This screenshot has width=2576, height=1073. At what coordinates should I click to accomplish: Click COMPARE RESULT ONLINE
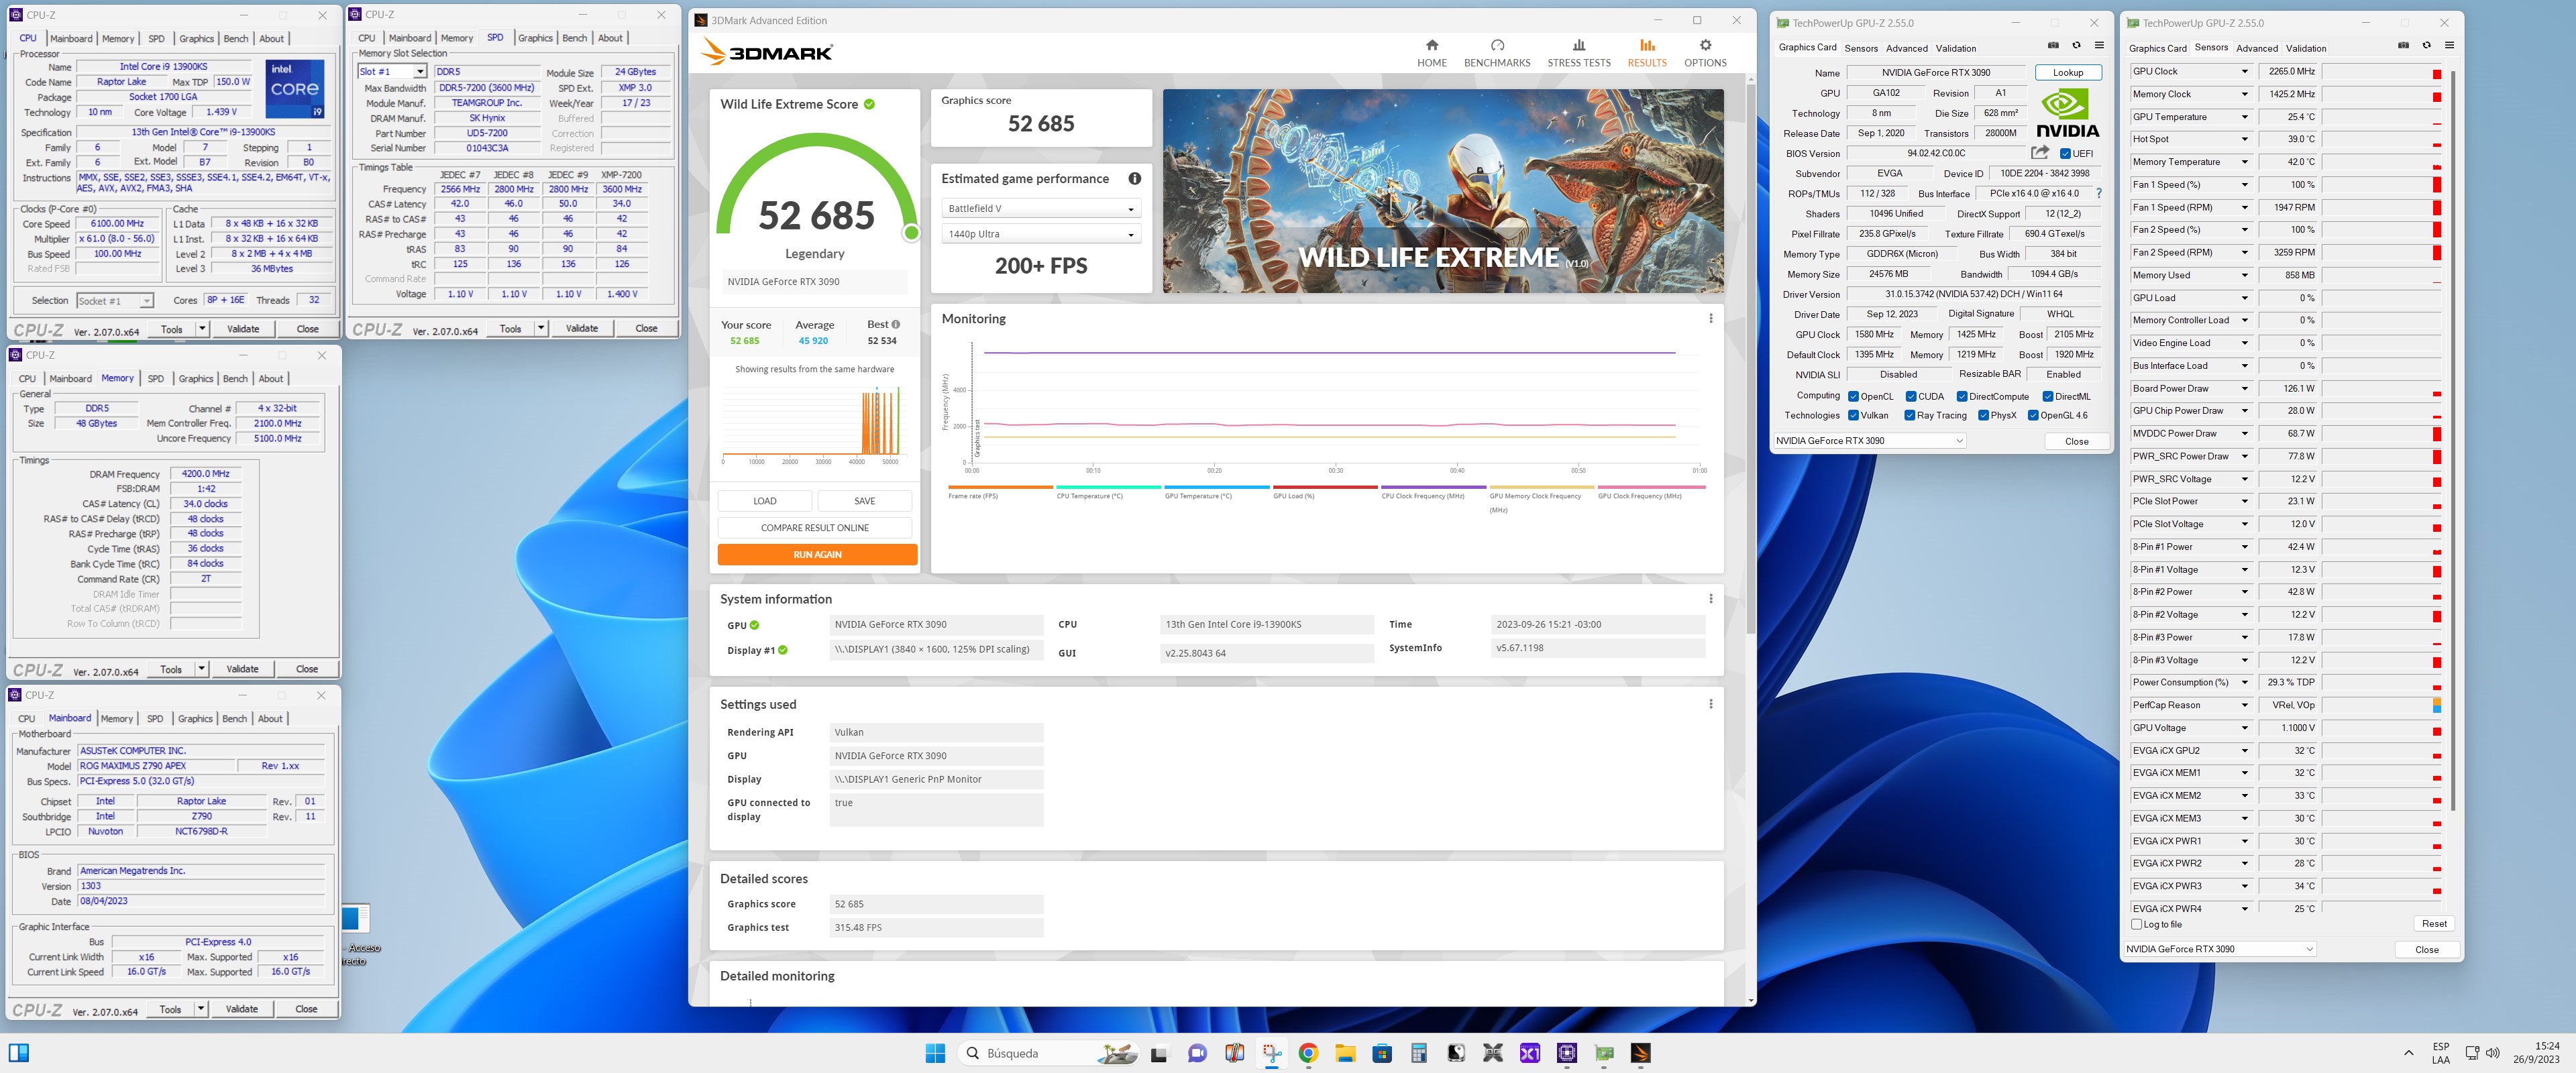[815, 528]
